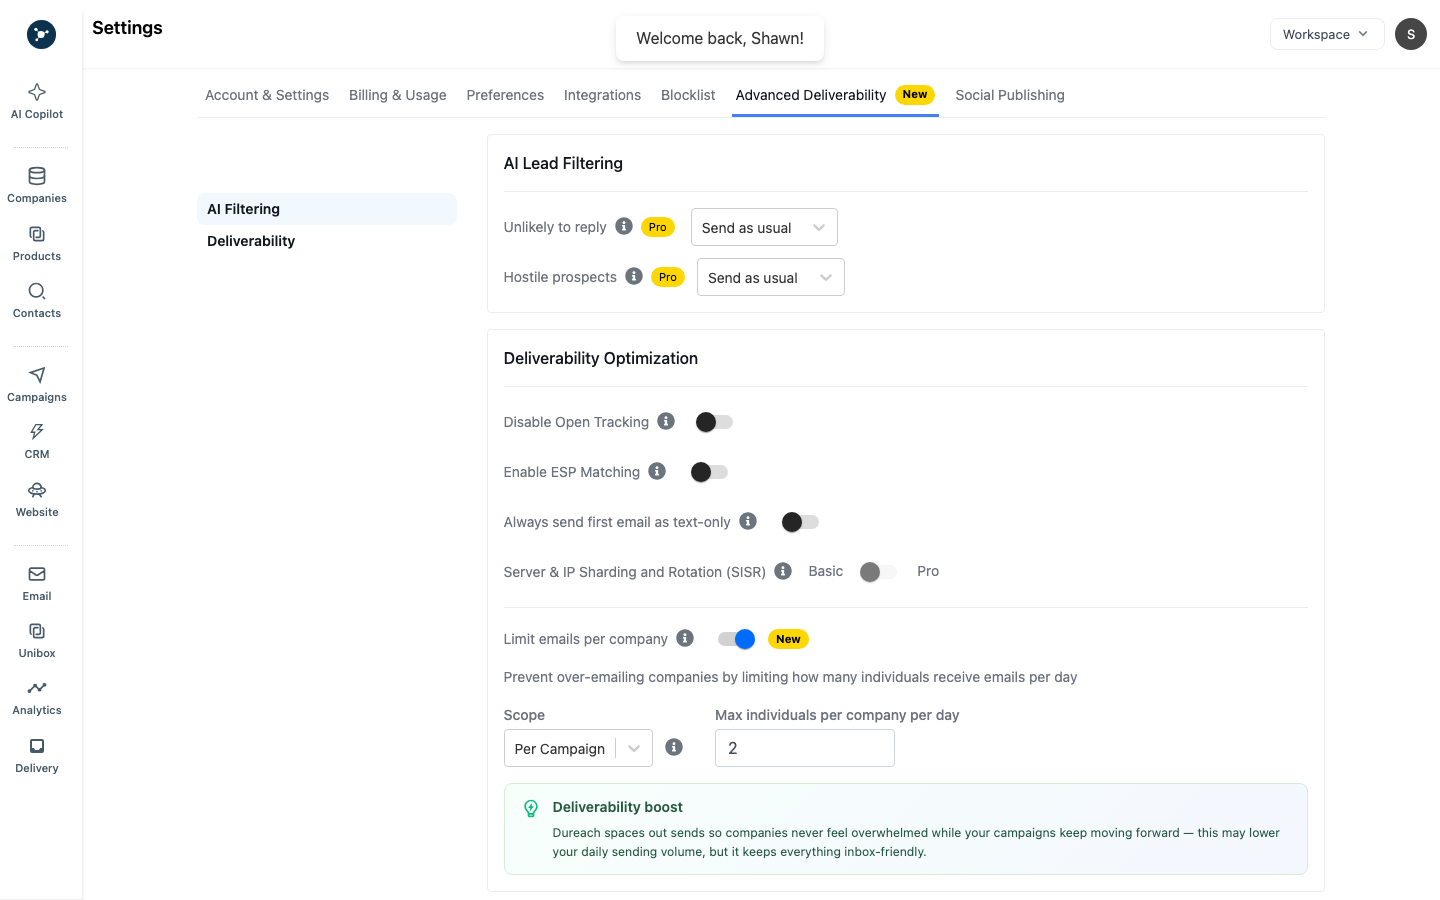Turn off Limit emails per company

tap(736, 639)
